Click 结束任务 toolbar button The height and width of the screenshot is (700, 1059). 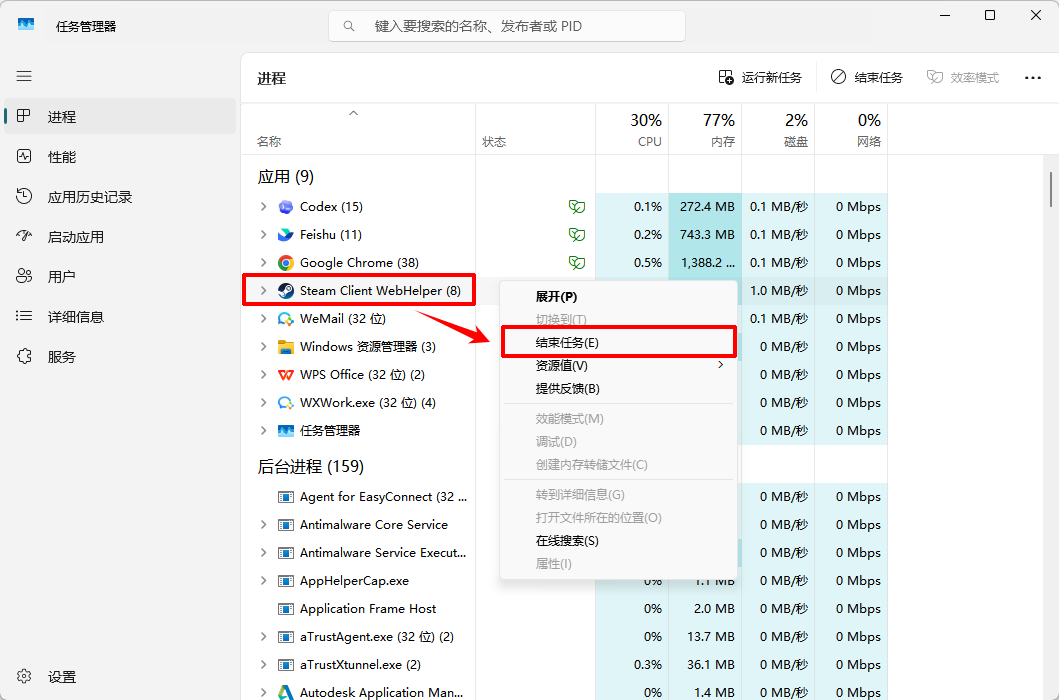(867, 78)
